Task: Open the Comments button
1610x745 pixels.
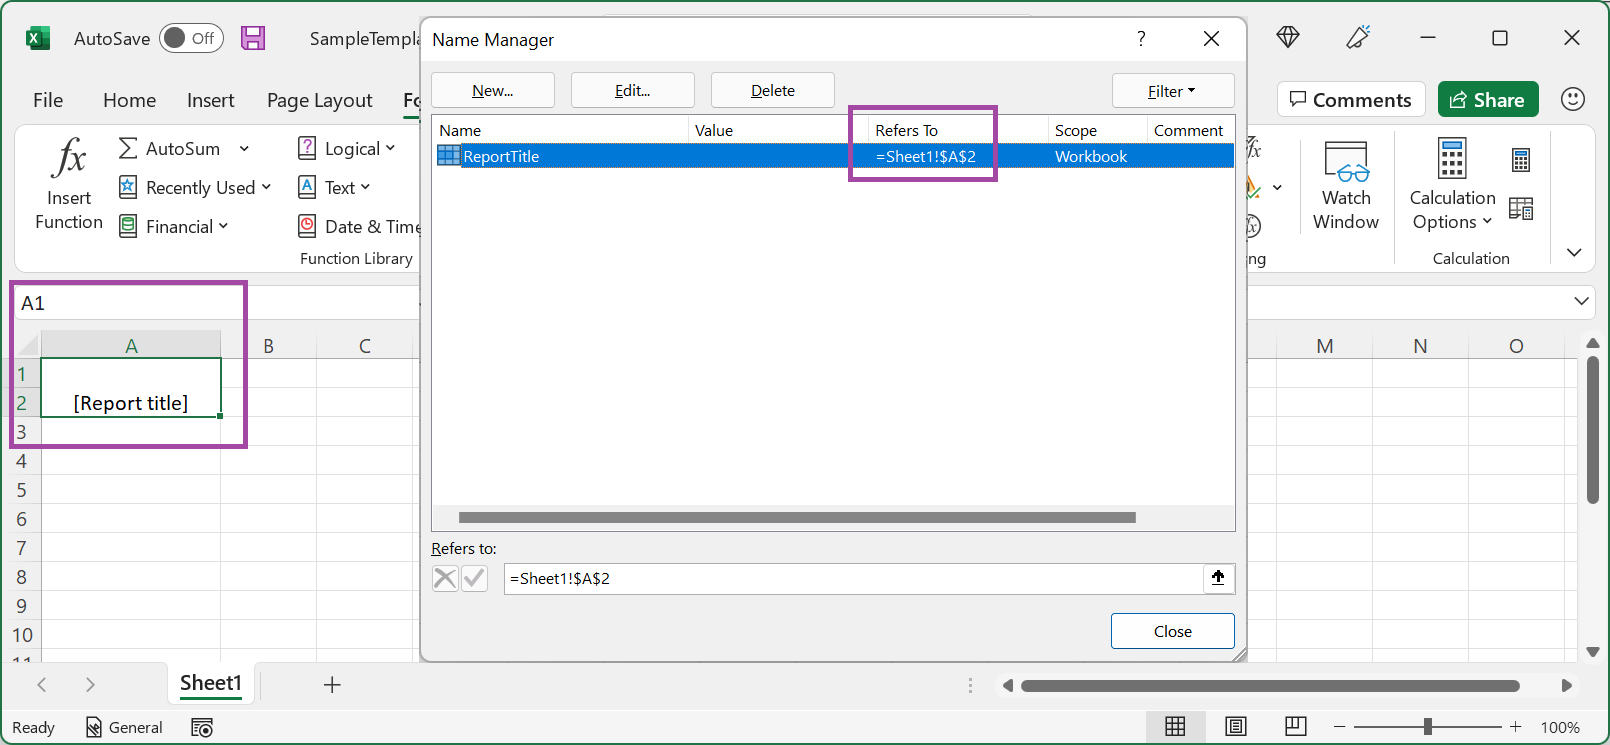Action: 1351,99
